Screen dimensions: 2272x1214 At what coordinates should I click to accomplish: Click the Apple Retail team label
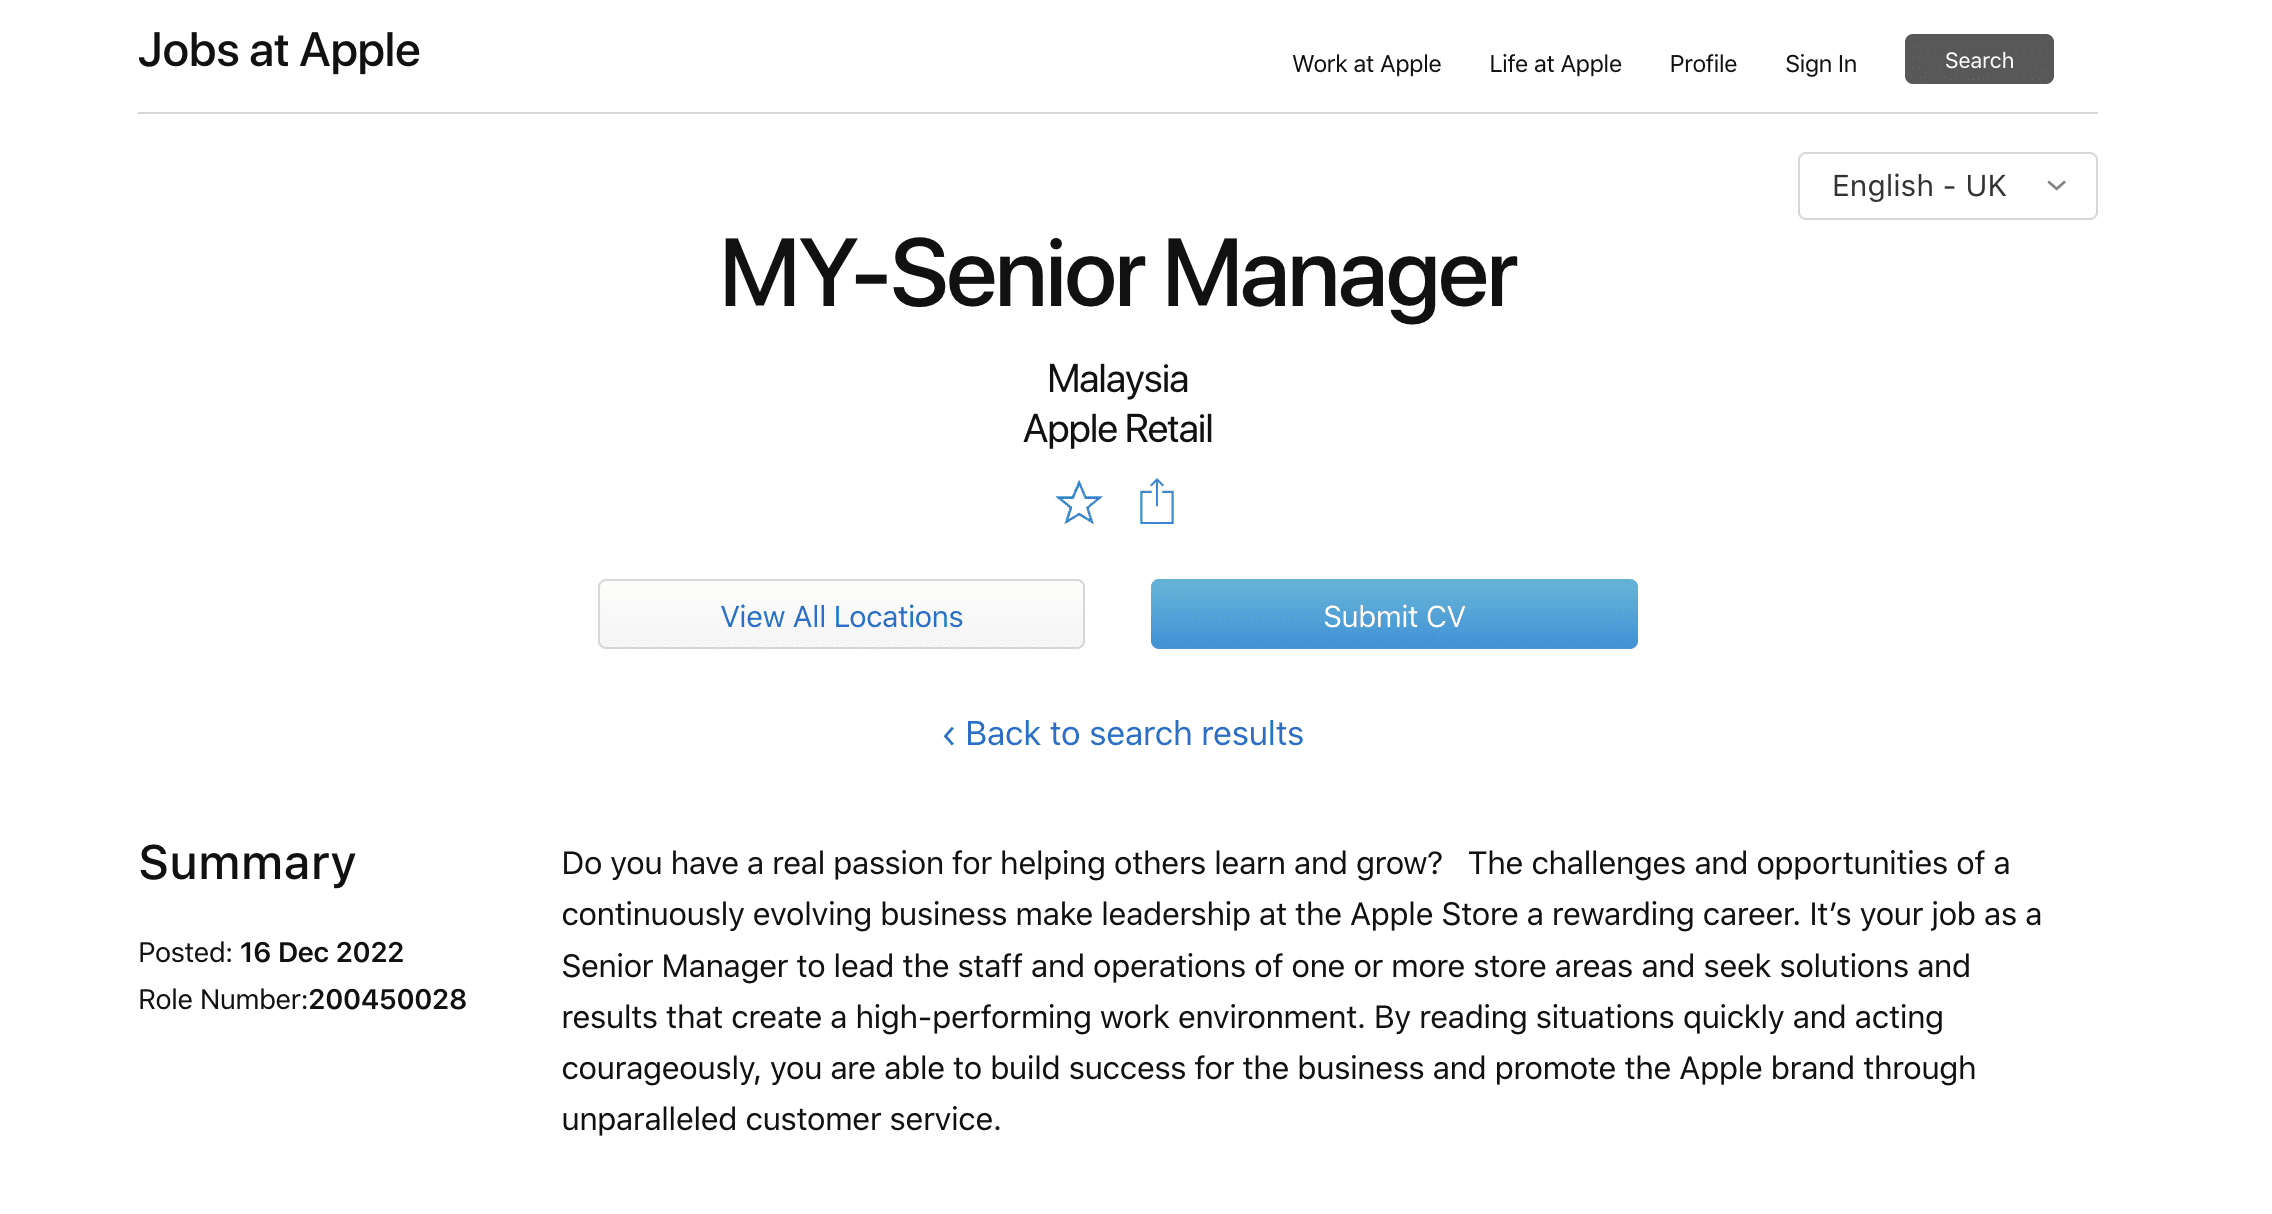click(x=1117, y=428)
